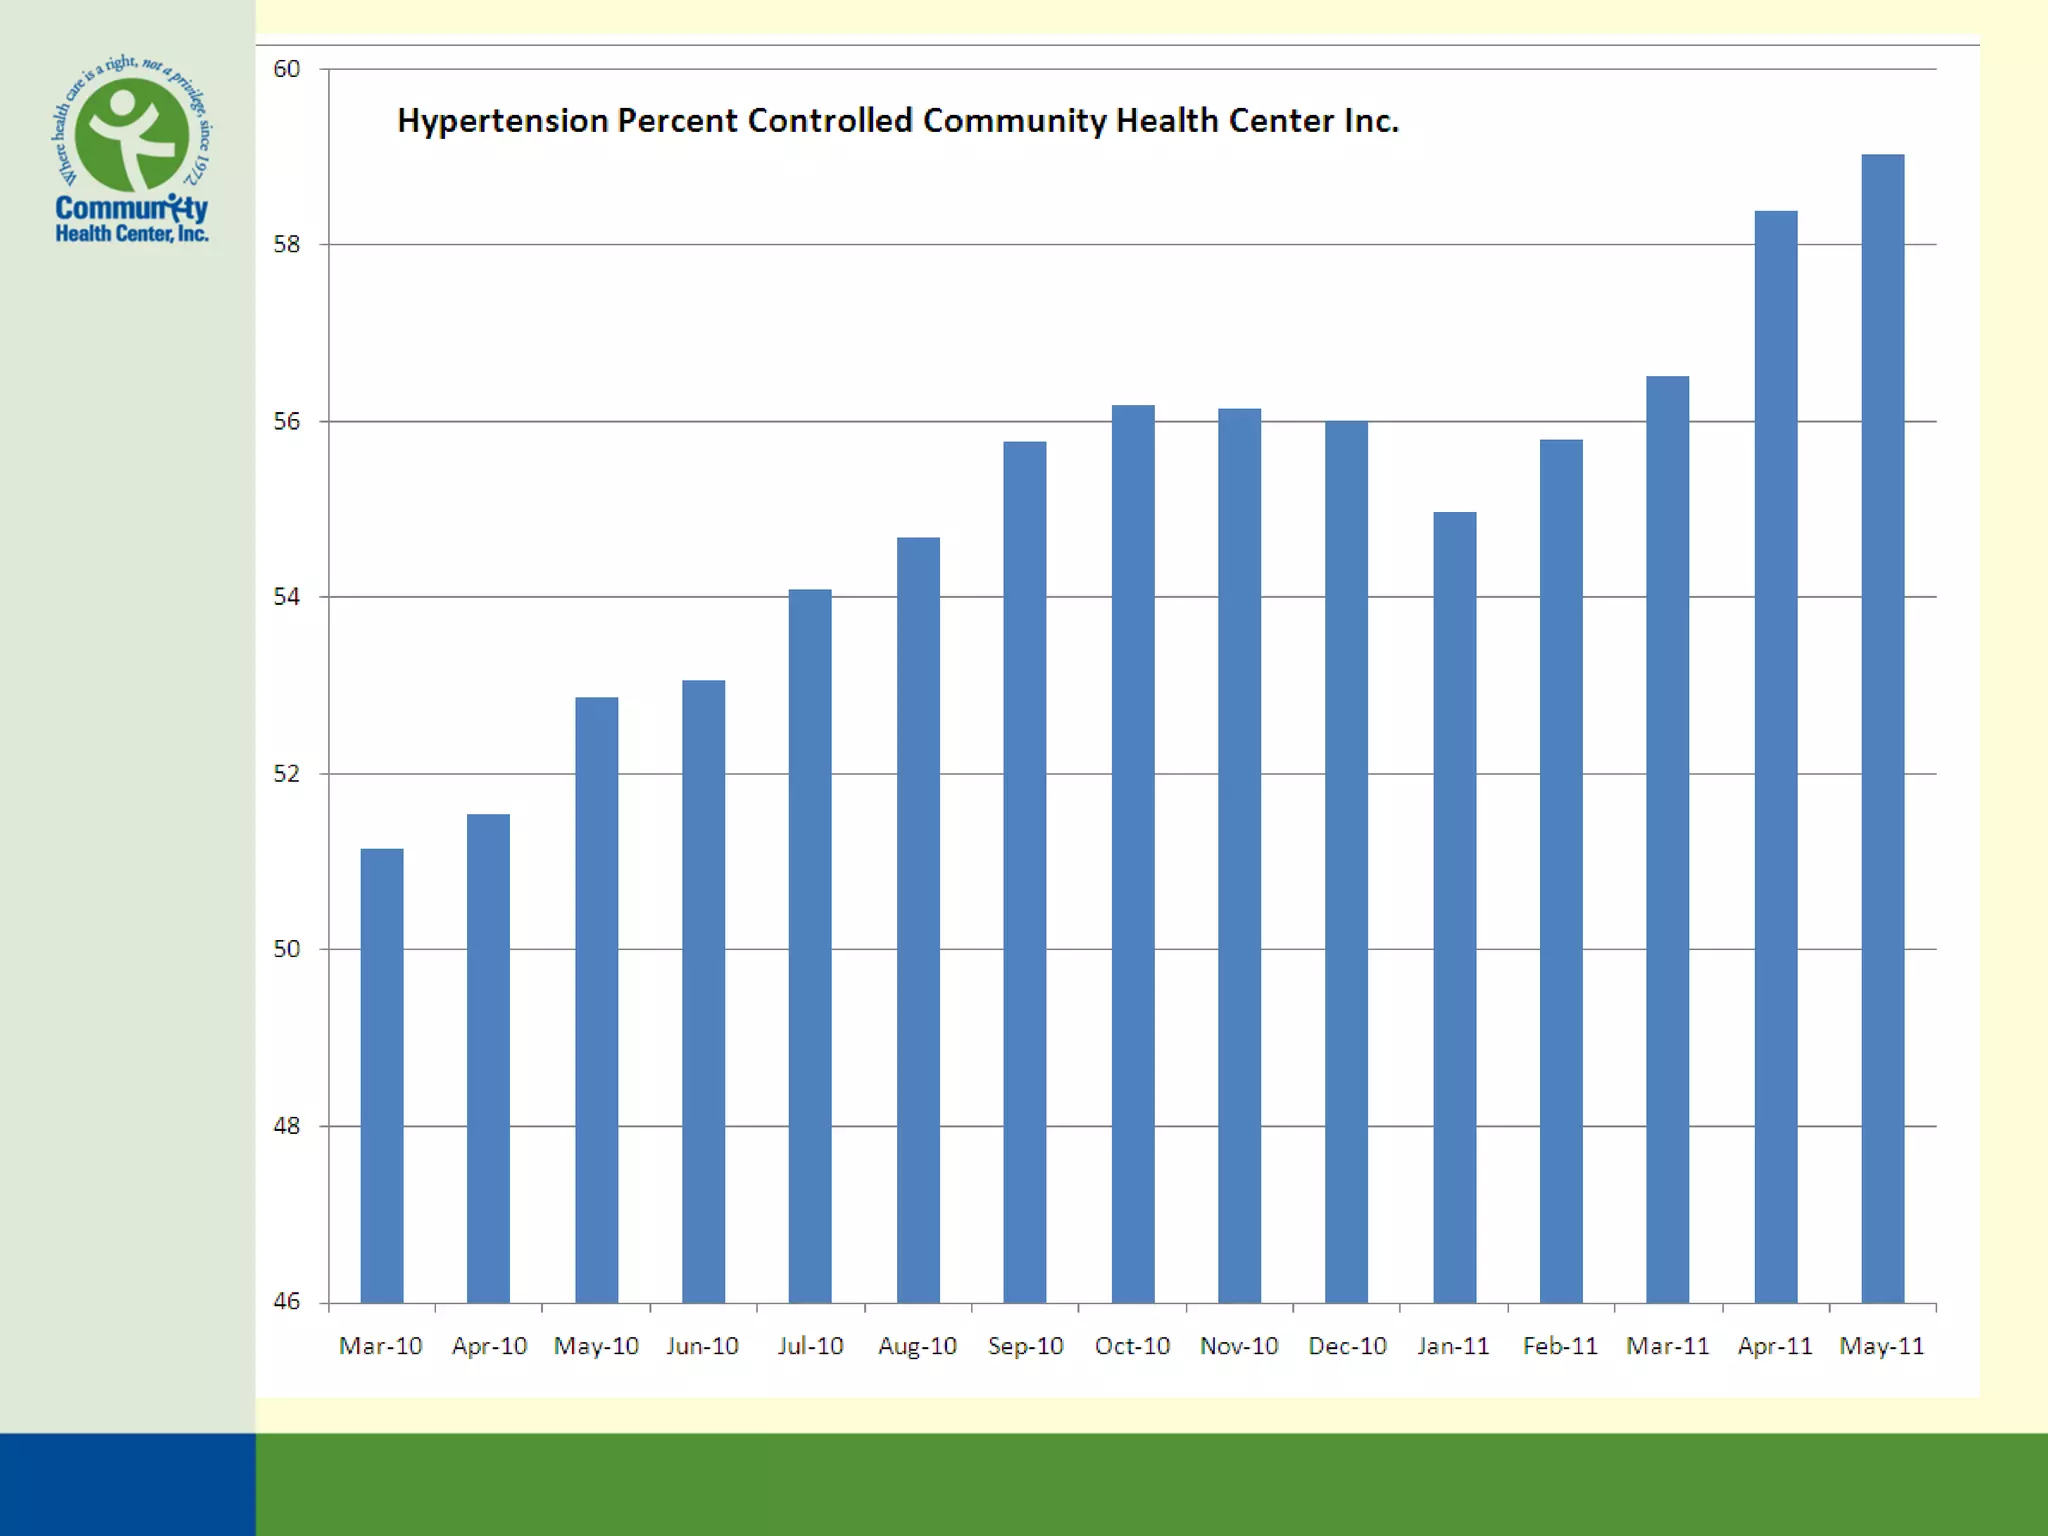2048x1536 pixels.
Task: Click the Jun-10 axis label
Action: (702, 1346)
